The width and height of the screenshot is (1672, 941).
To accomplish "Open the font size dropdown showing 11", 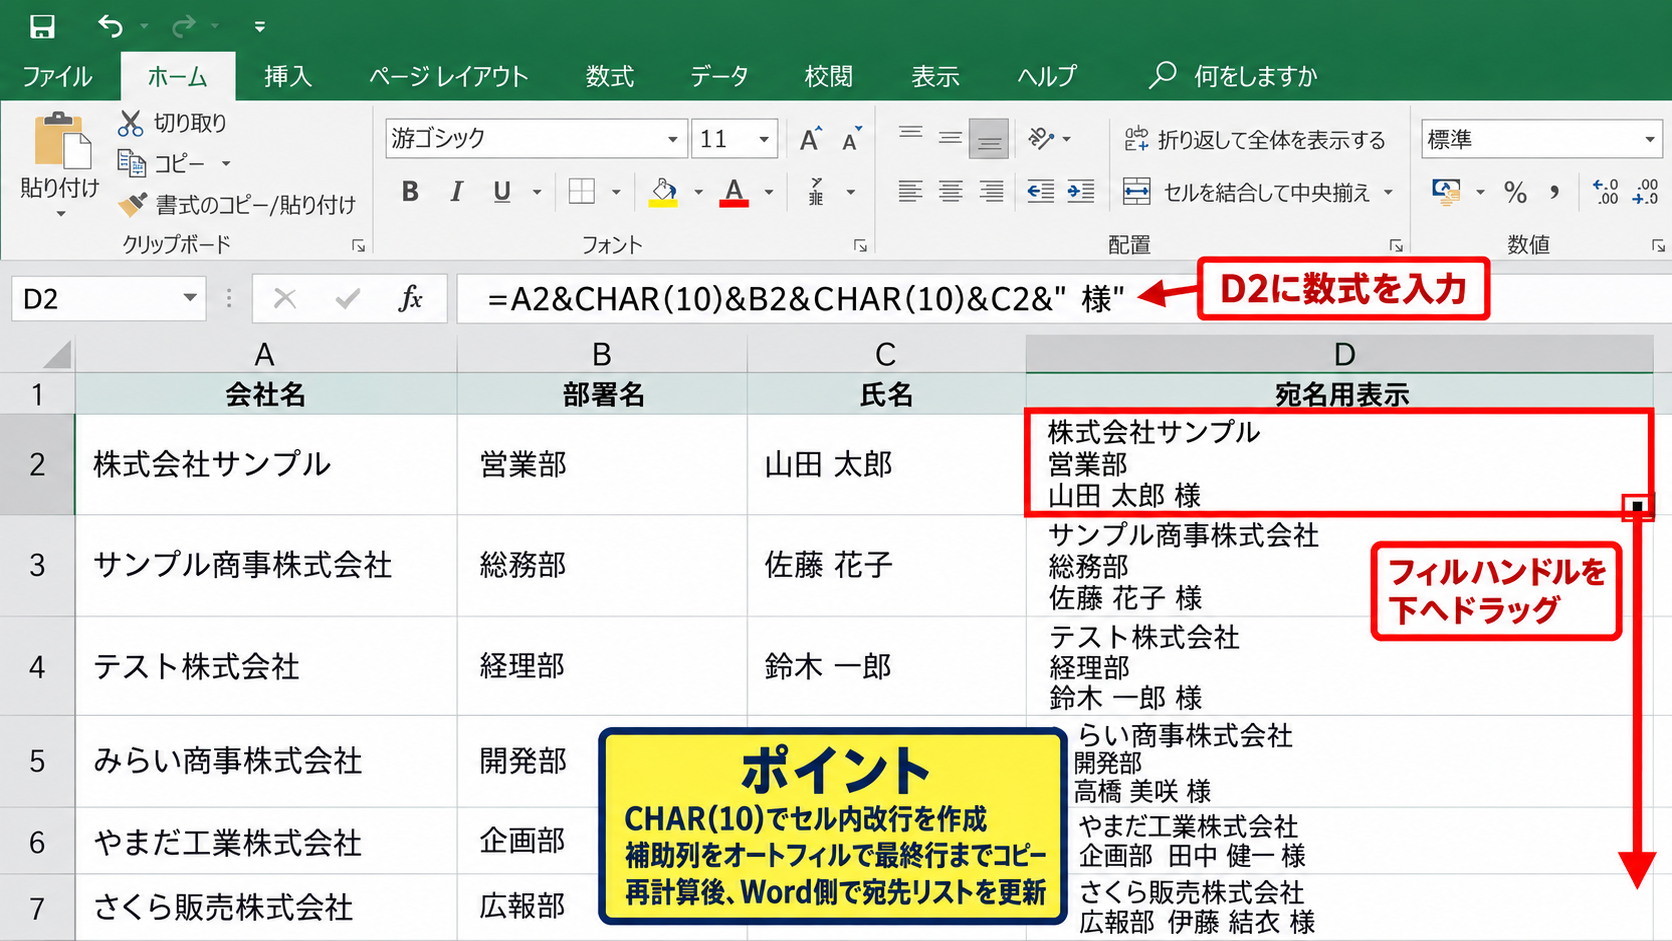I will click(764, 139).
